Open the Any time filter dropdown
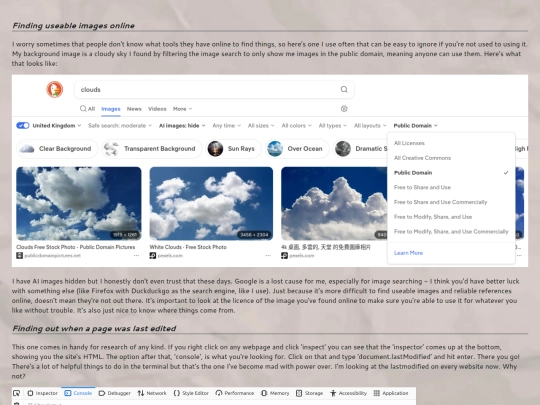Image resolution: width=540 pixels, height=405 pixels. [x=226, y=126]
